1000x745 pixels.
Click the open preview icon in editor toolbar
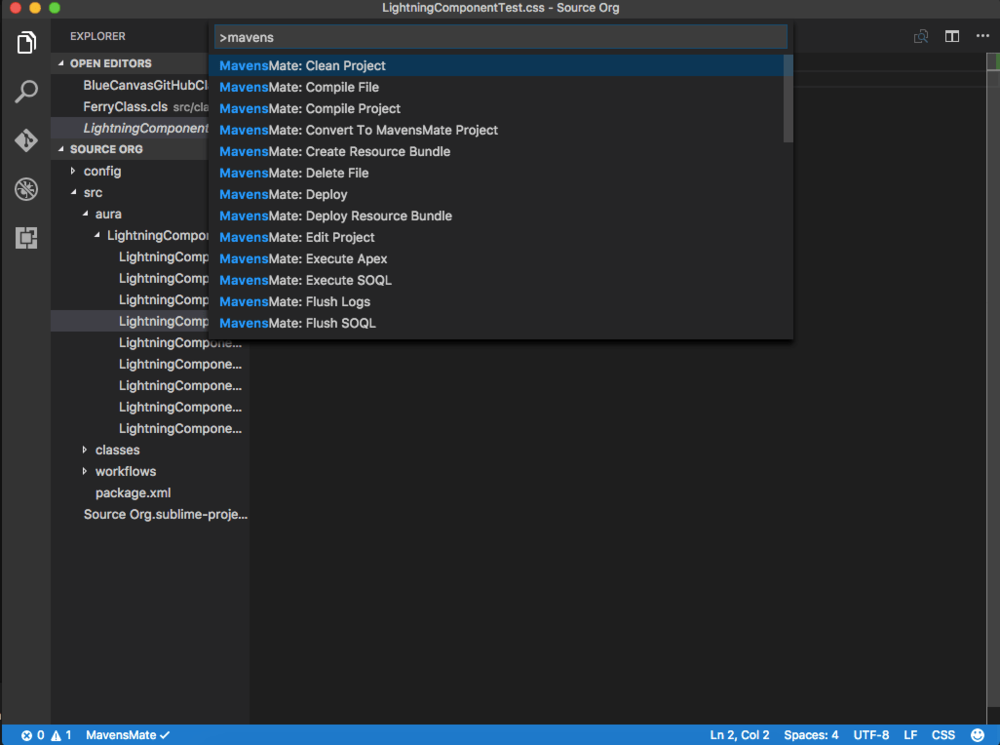921,36
